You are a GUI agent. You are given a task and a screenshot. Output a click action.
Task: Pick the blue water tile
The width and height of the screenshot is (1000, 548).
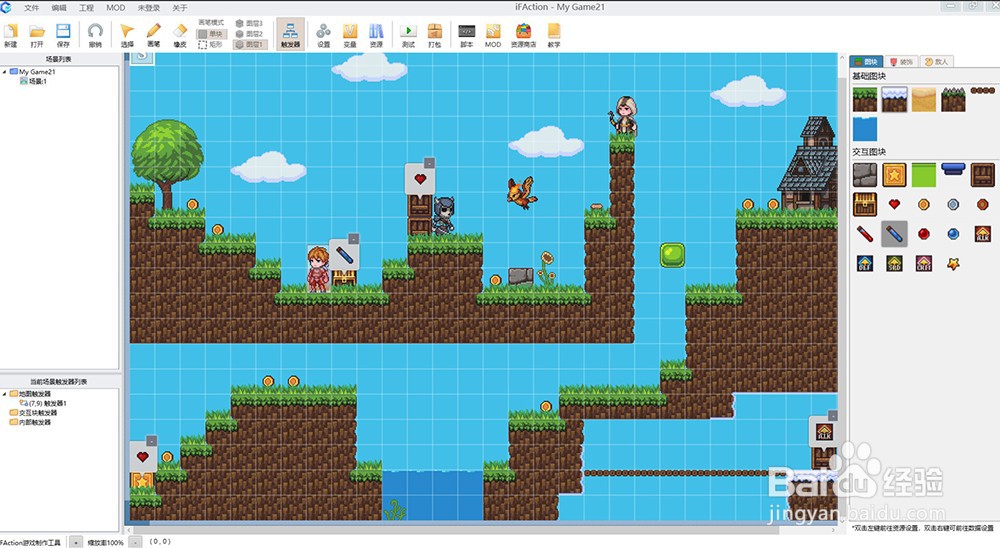coord(865,129)
